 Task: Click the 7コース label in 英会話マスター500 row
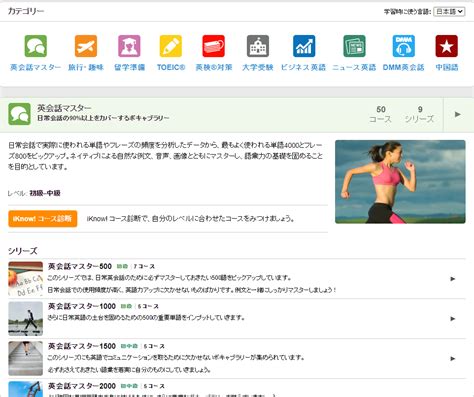tap(144, 266)
